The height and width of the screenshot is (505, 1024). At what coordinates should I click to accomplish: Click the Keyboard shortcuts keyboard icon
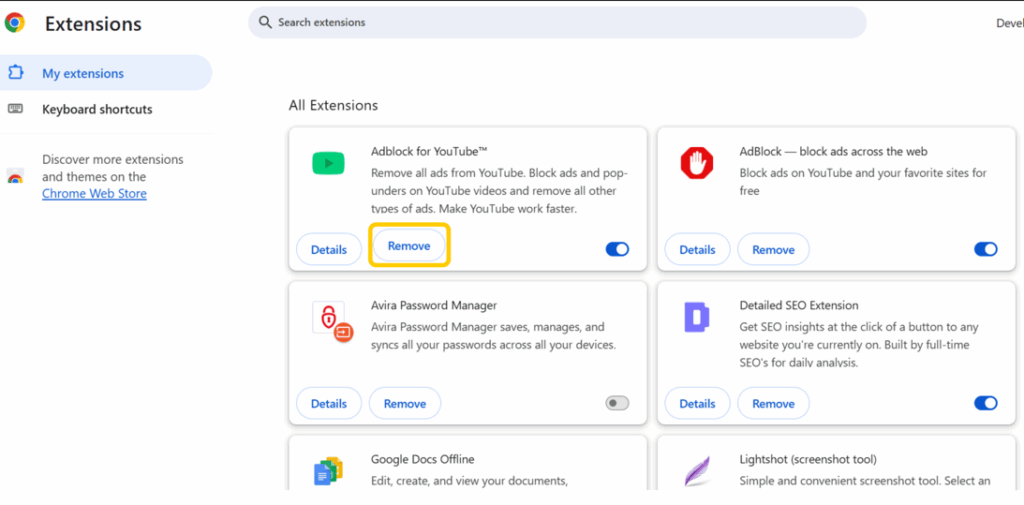[15, 108]
